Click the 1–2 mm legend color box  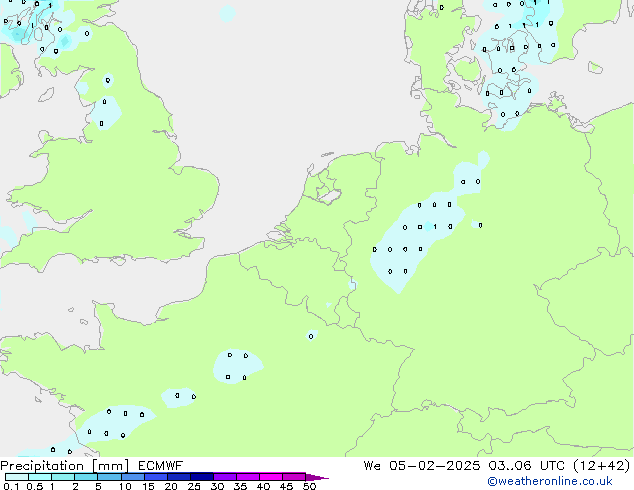point(63,477)
